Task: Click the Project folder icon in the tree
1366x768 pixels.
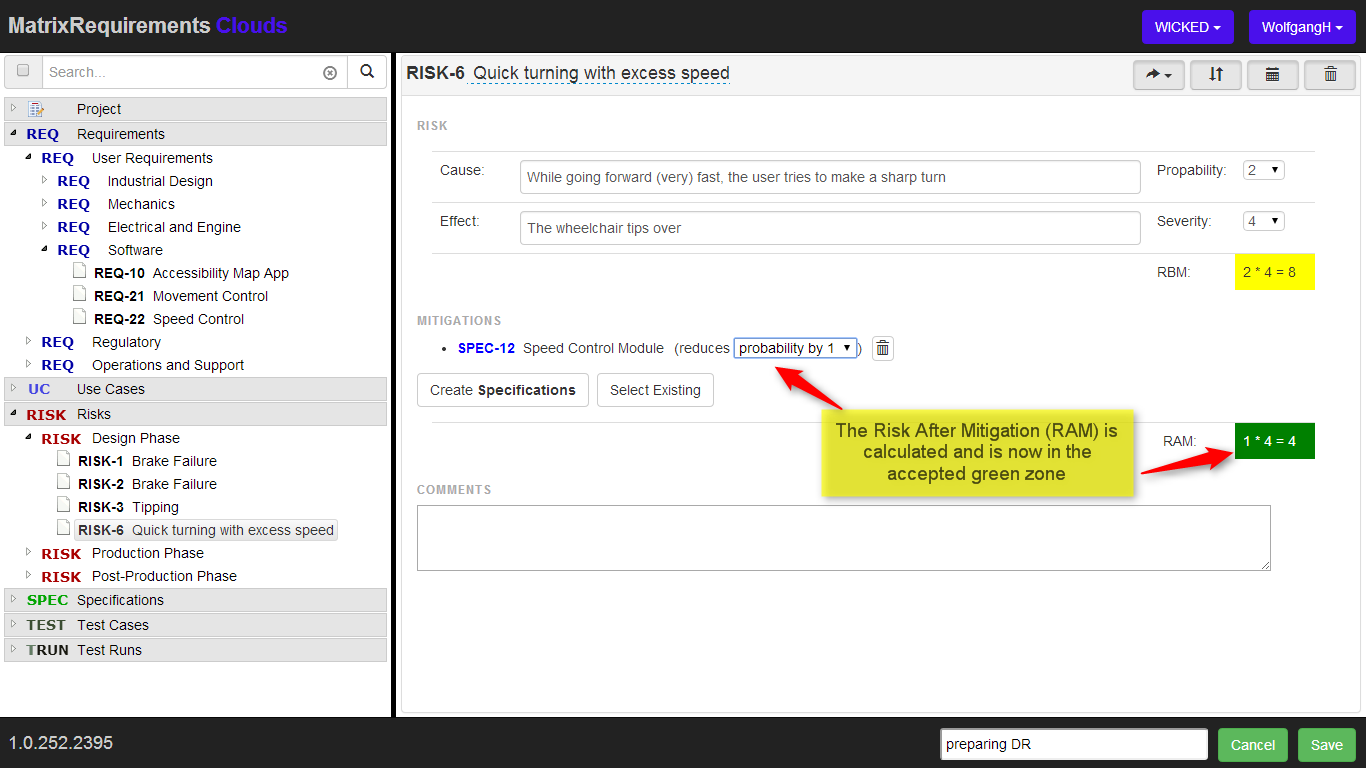Action: (x=36, y=109)
